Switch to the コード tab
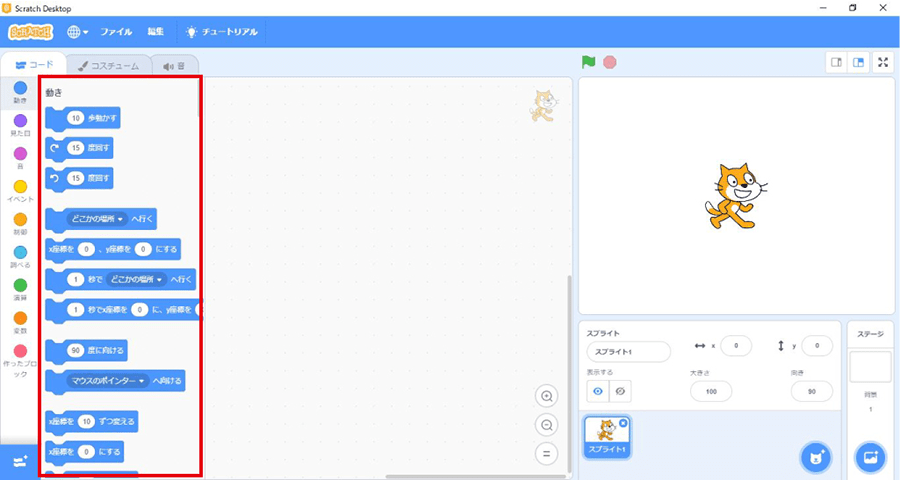The height and width of the screenshot is (480, 900). coord(34,65)
